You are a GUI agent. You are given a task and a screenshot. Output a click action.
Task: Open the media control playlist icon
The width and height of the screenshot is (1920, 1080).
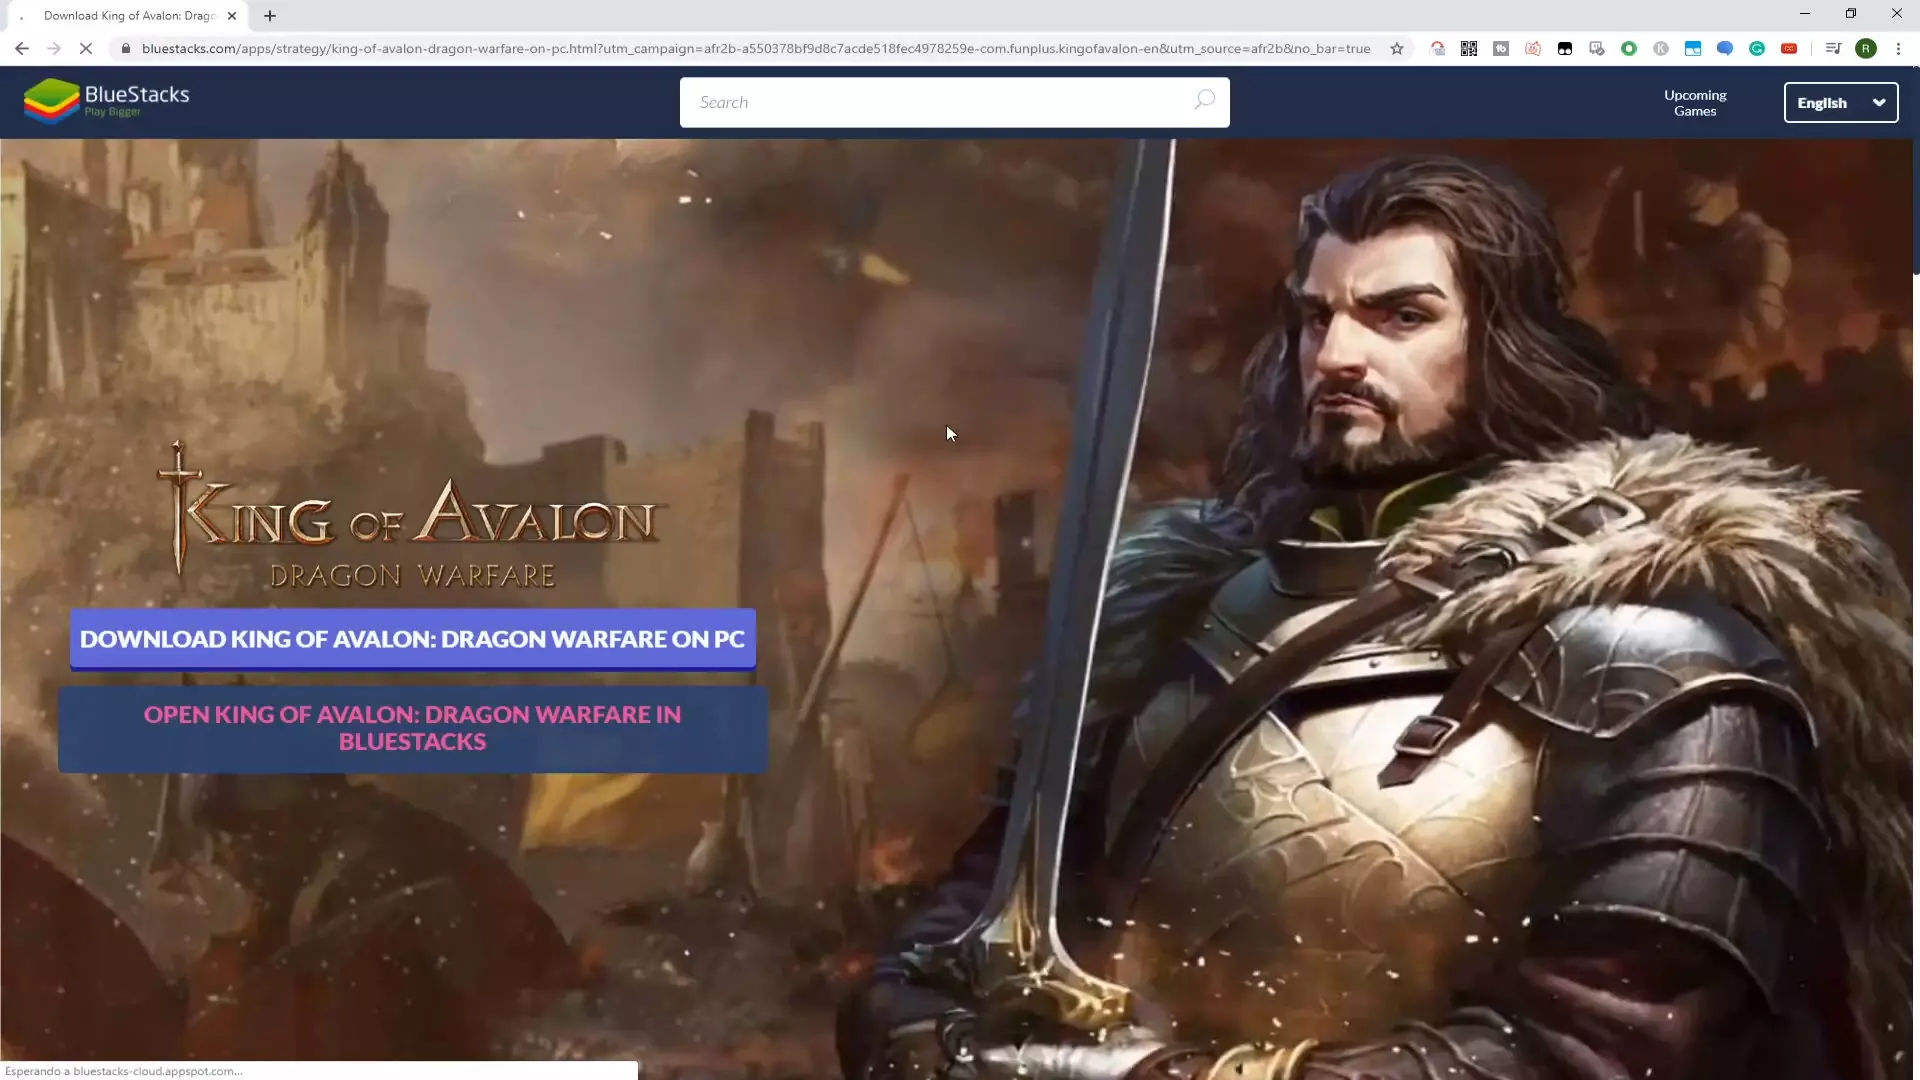coord(1832,48)
